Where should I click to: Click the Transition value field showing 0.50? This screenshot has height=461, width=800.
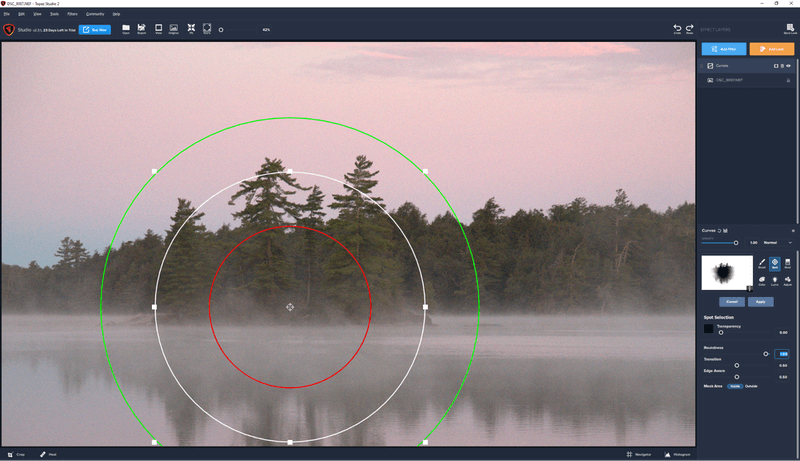click(x=783, y=365)
